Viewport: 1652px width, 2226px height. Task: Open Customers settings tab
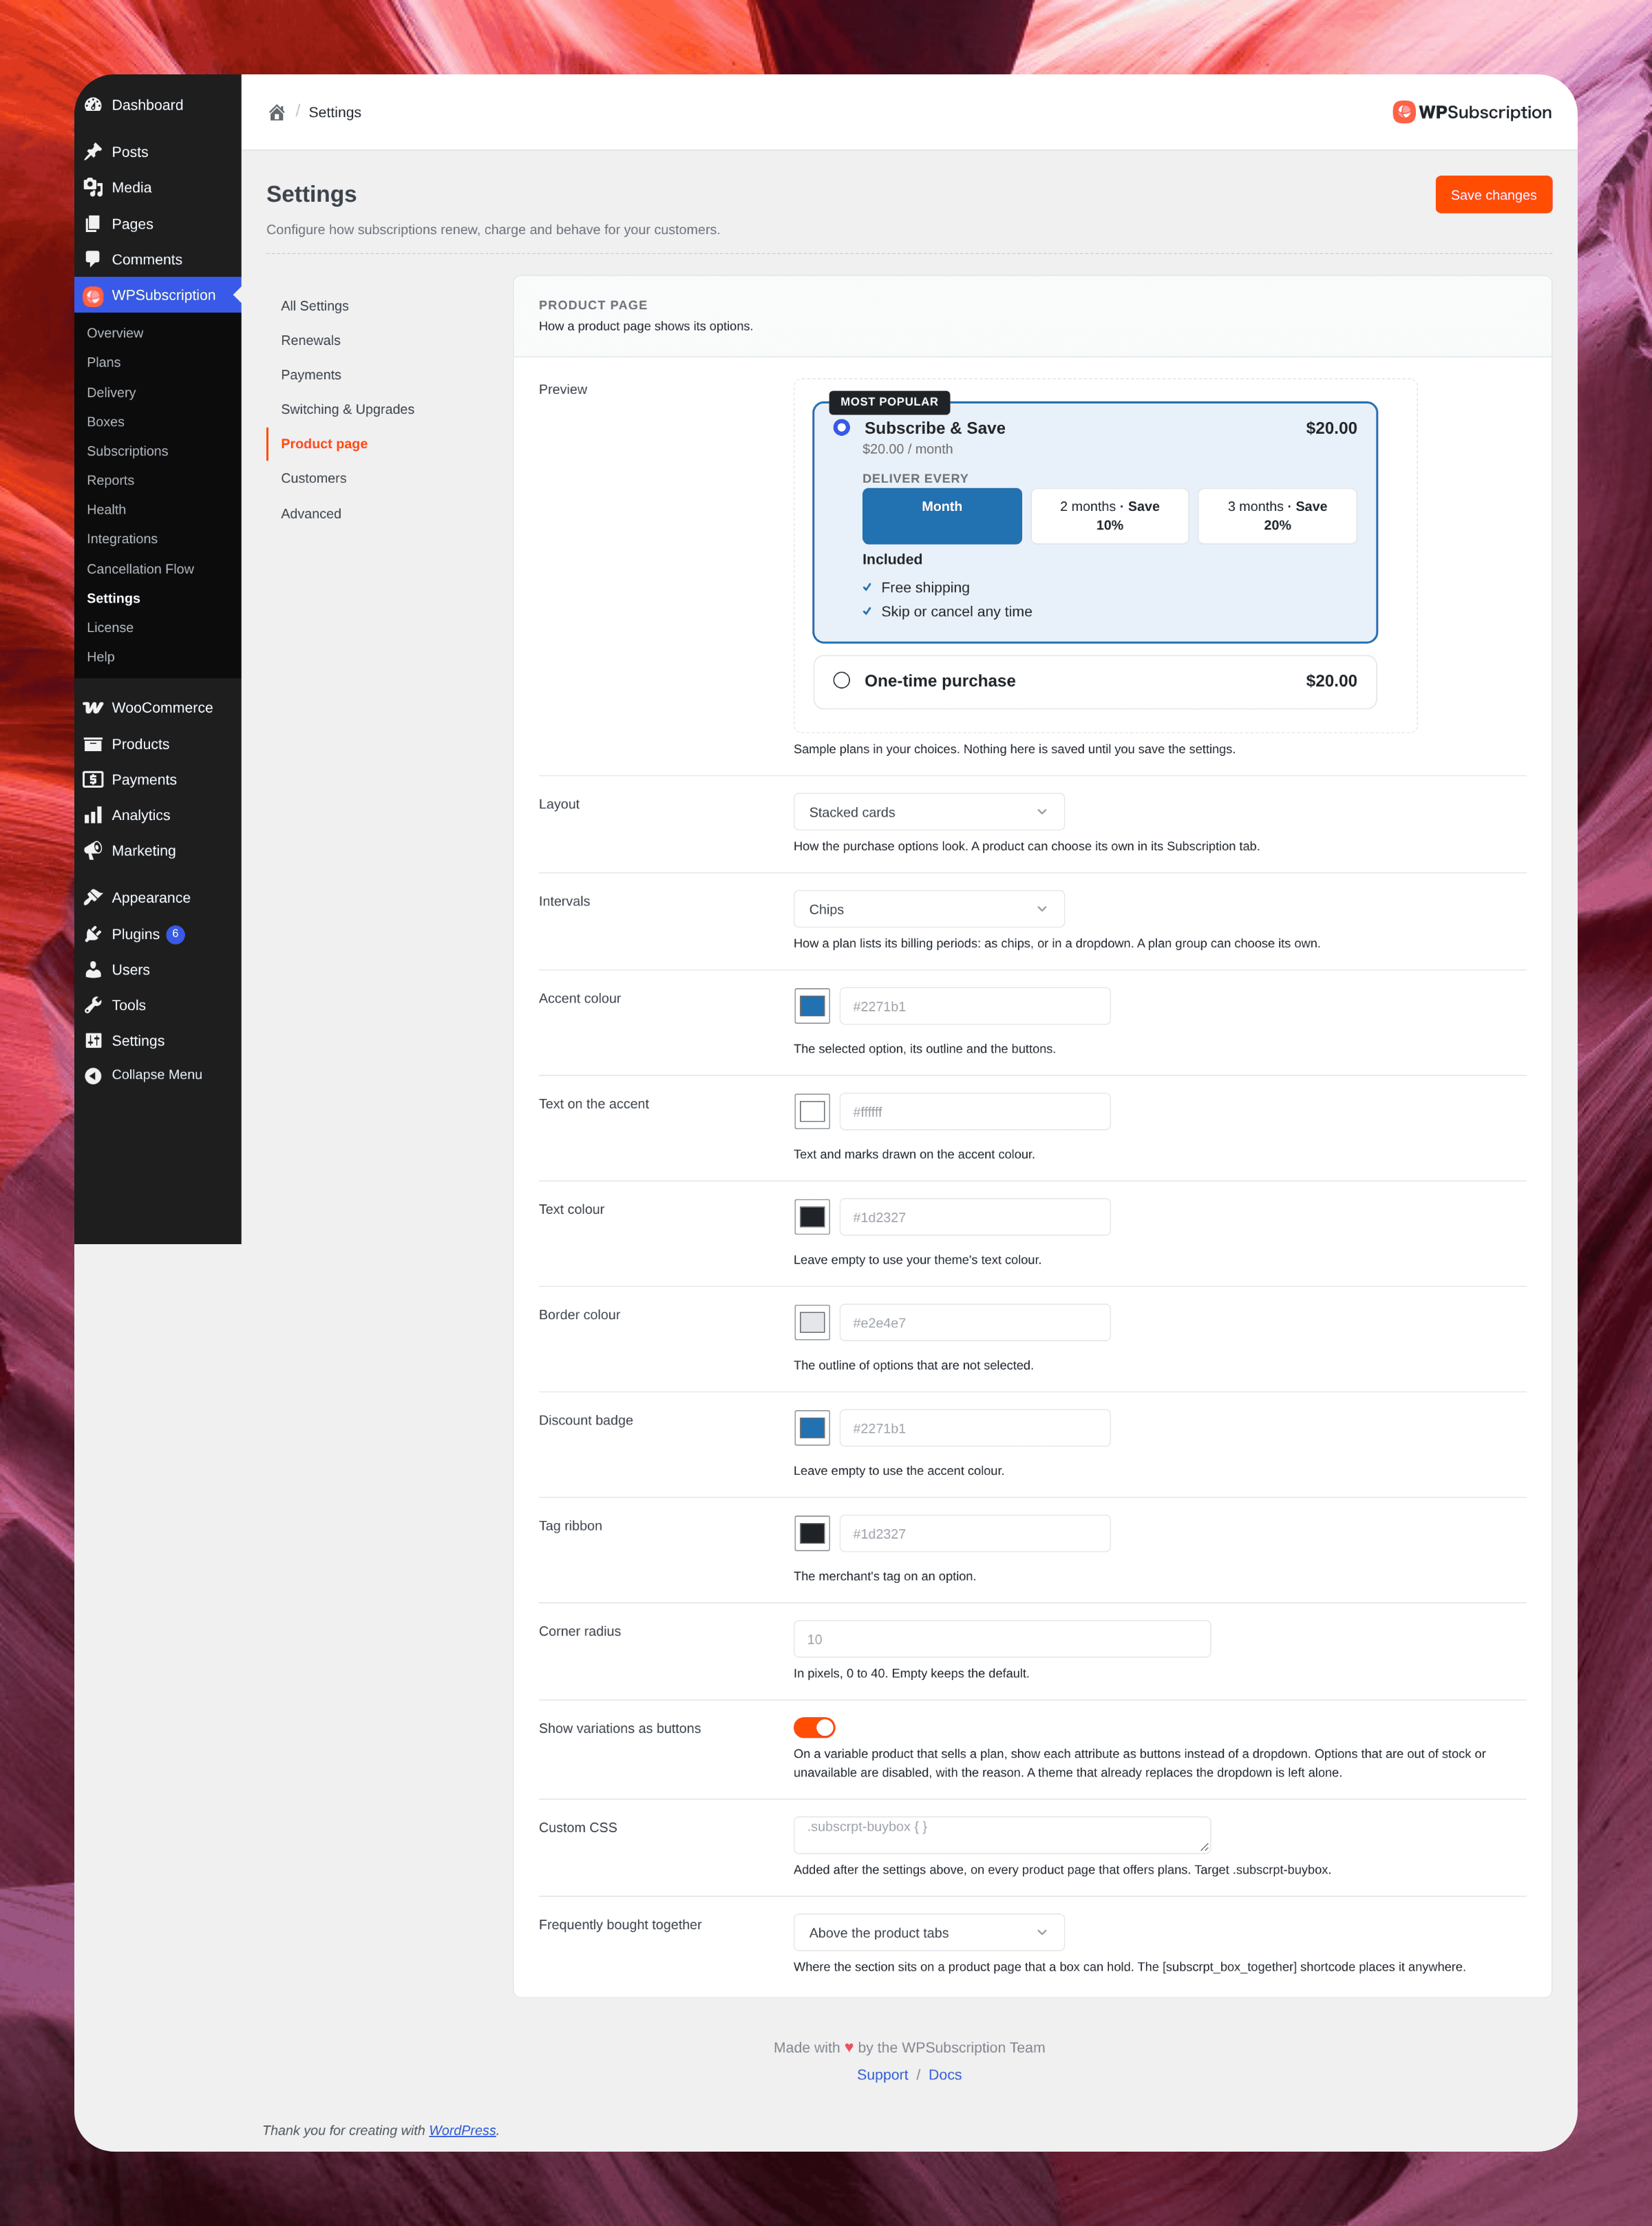click(x=314, y=478)
